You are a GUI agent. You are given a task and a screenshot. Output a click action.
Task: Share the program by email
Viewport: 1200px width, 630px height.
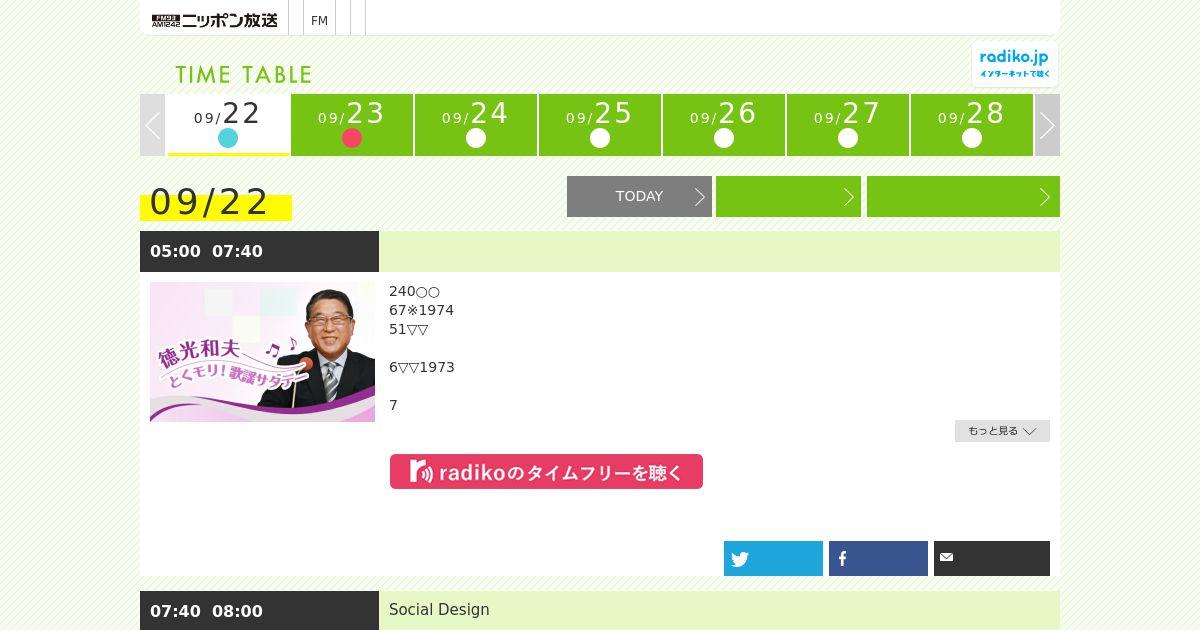992,559
